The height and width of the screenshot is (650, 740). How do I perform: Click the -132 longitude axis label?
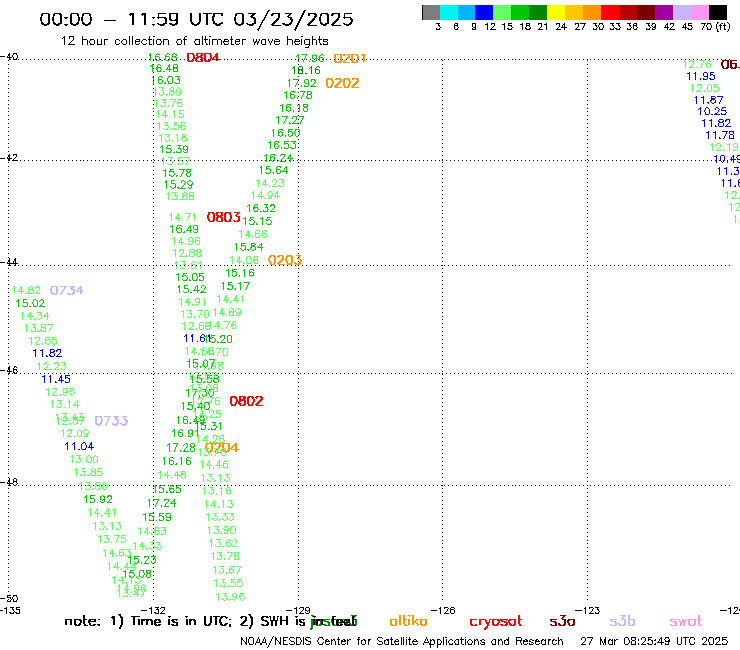tap(153, 611)
